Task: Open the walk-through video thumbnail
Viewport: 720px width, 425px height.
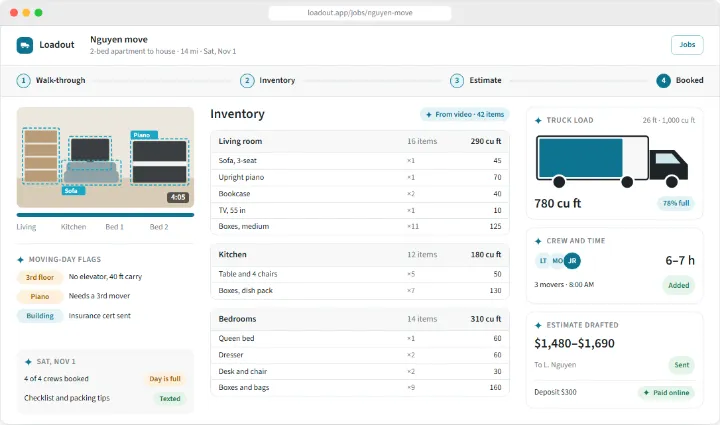Action: [105, 157]
